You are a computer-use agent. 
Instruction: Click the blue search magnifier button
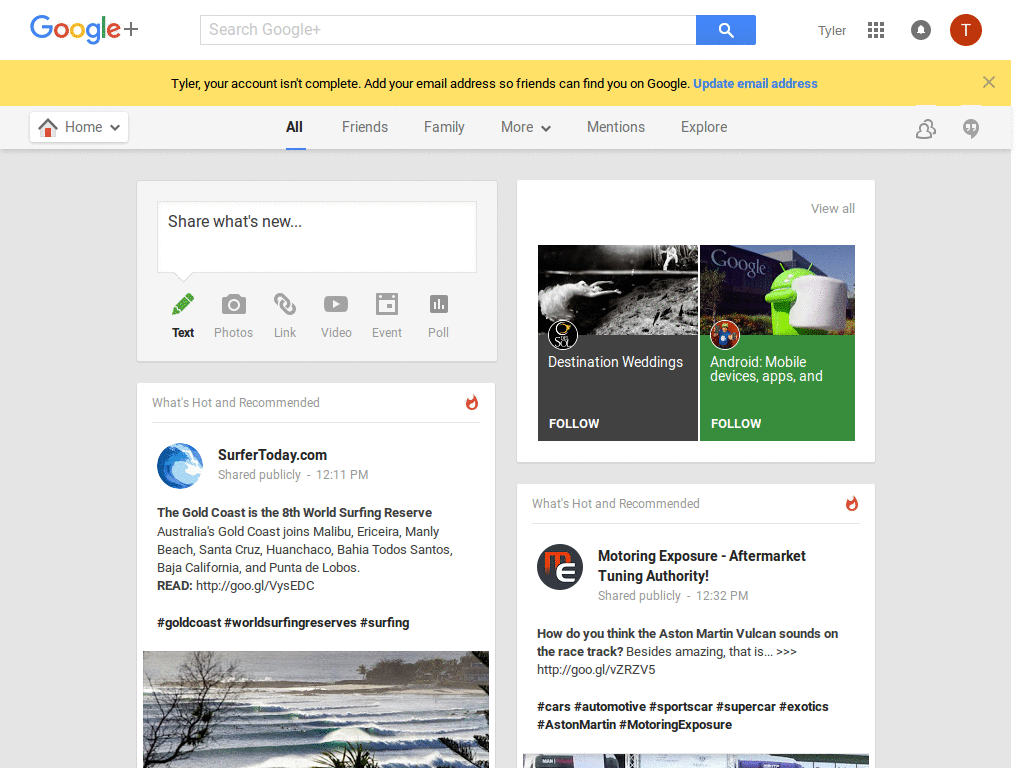(726, 30)
